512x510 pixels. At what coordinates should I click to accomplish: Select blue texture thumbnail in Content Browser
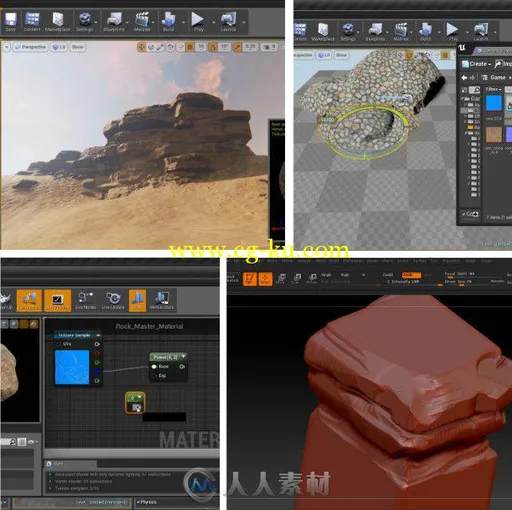[494, 102]
